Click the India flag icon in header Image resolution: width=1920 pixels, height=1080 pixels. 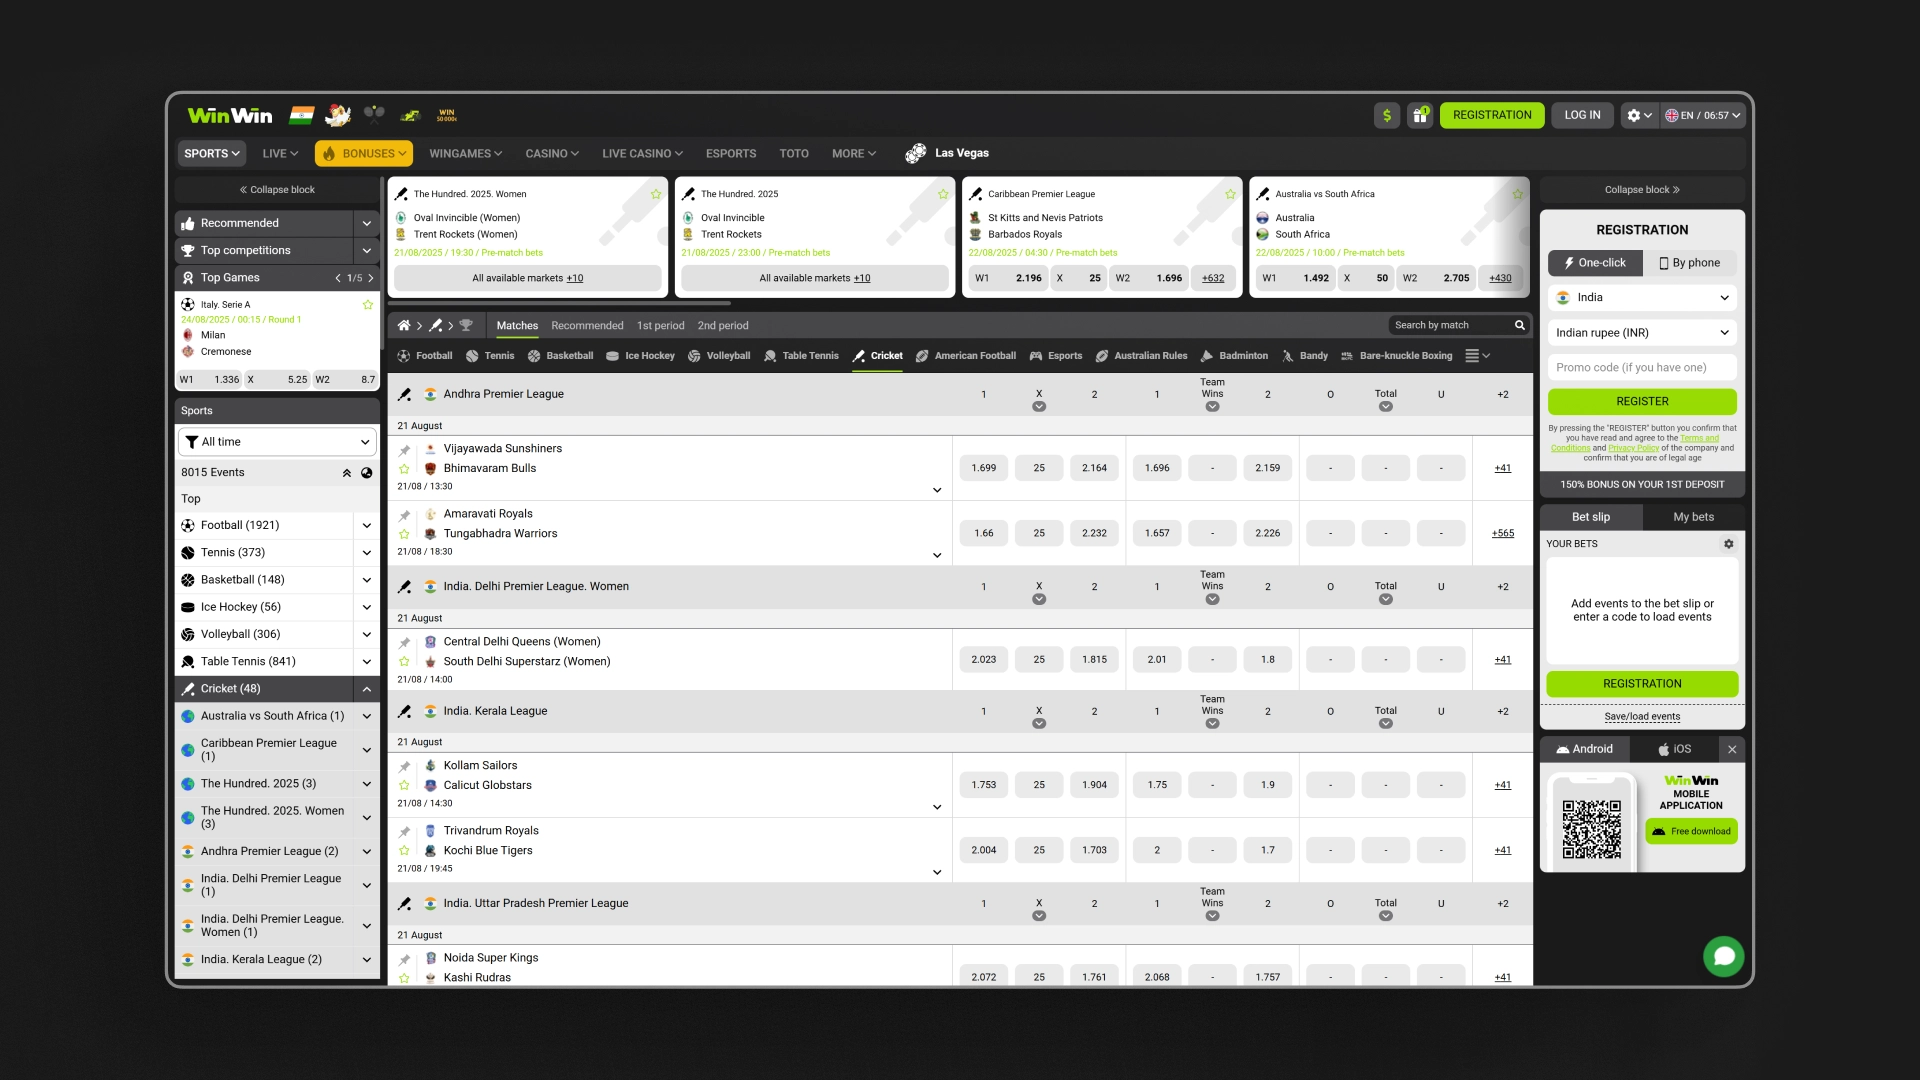click(302, 116)
